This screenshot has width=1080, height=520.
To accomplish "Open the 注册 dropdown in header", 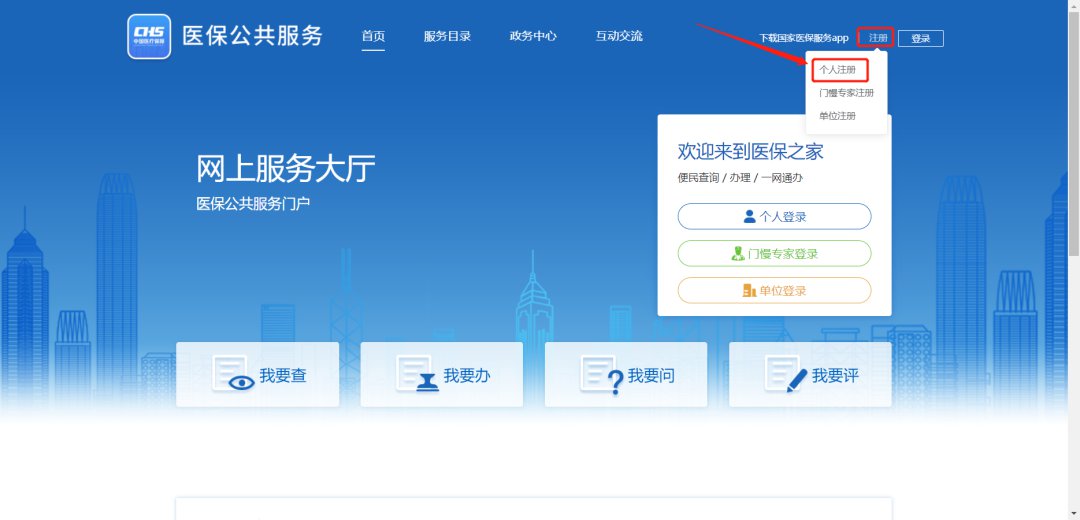I will point(877,38).
